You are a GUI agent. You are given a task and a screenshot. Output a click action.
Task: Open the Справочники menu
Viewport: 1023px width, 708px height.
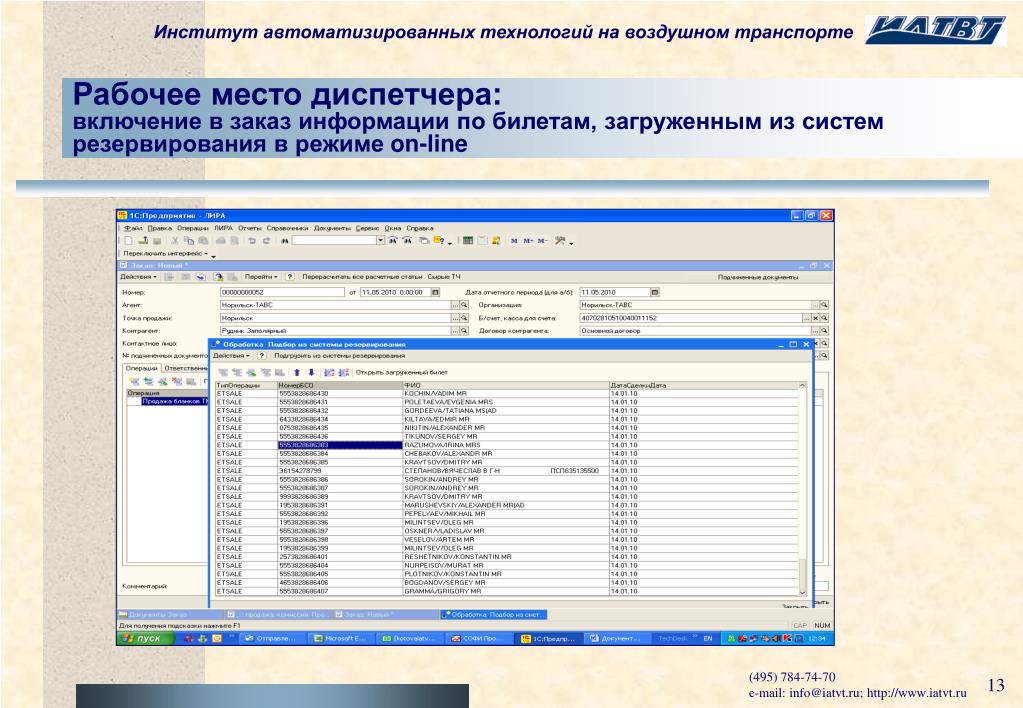pyautogui.click(x=288, y=228)
